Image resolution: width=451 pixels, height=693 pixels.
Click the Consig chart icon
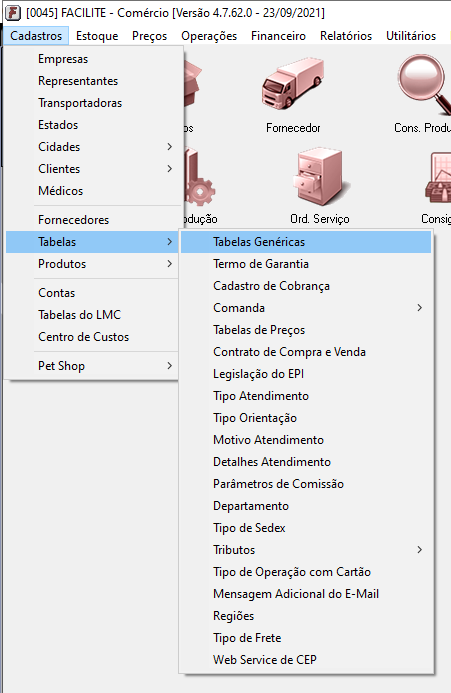coord(439,178)
